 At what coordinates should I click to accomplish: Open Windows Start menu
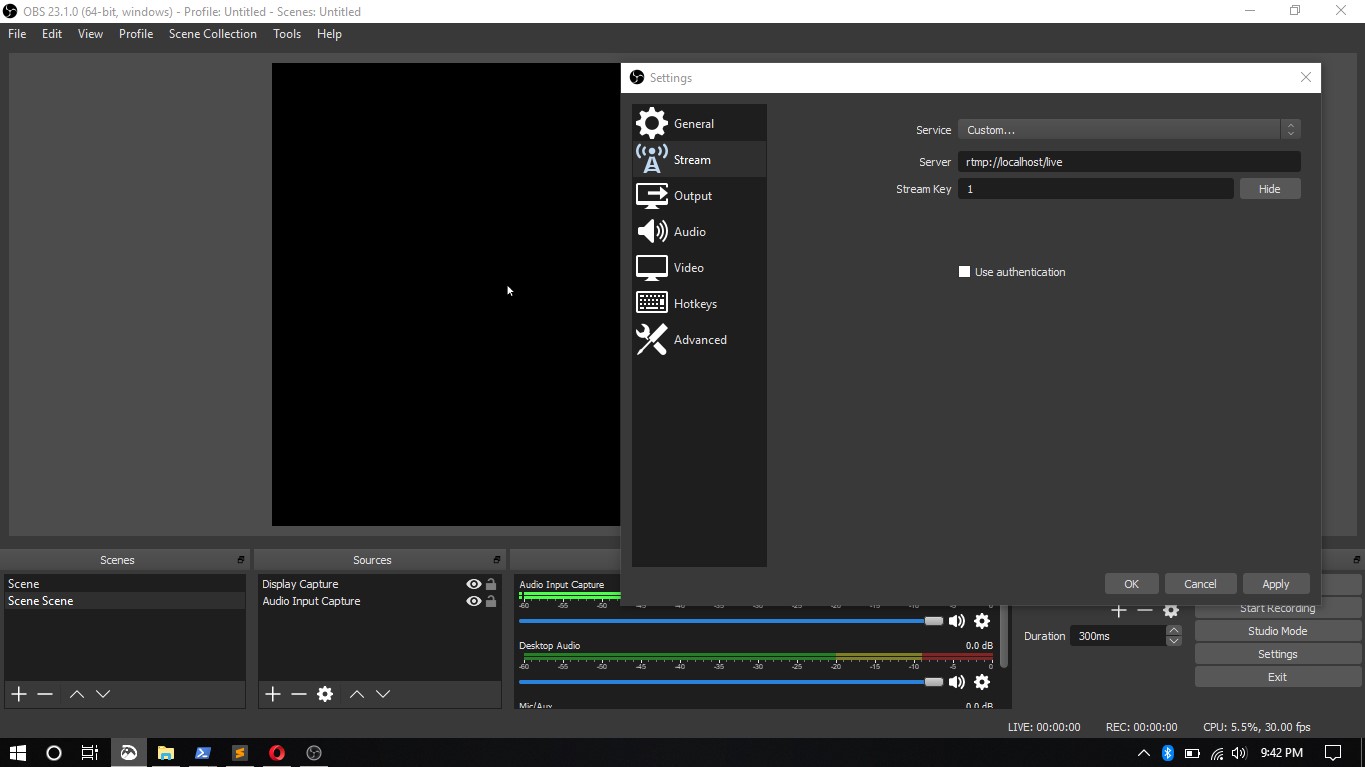[18, 753]
